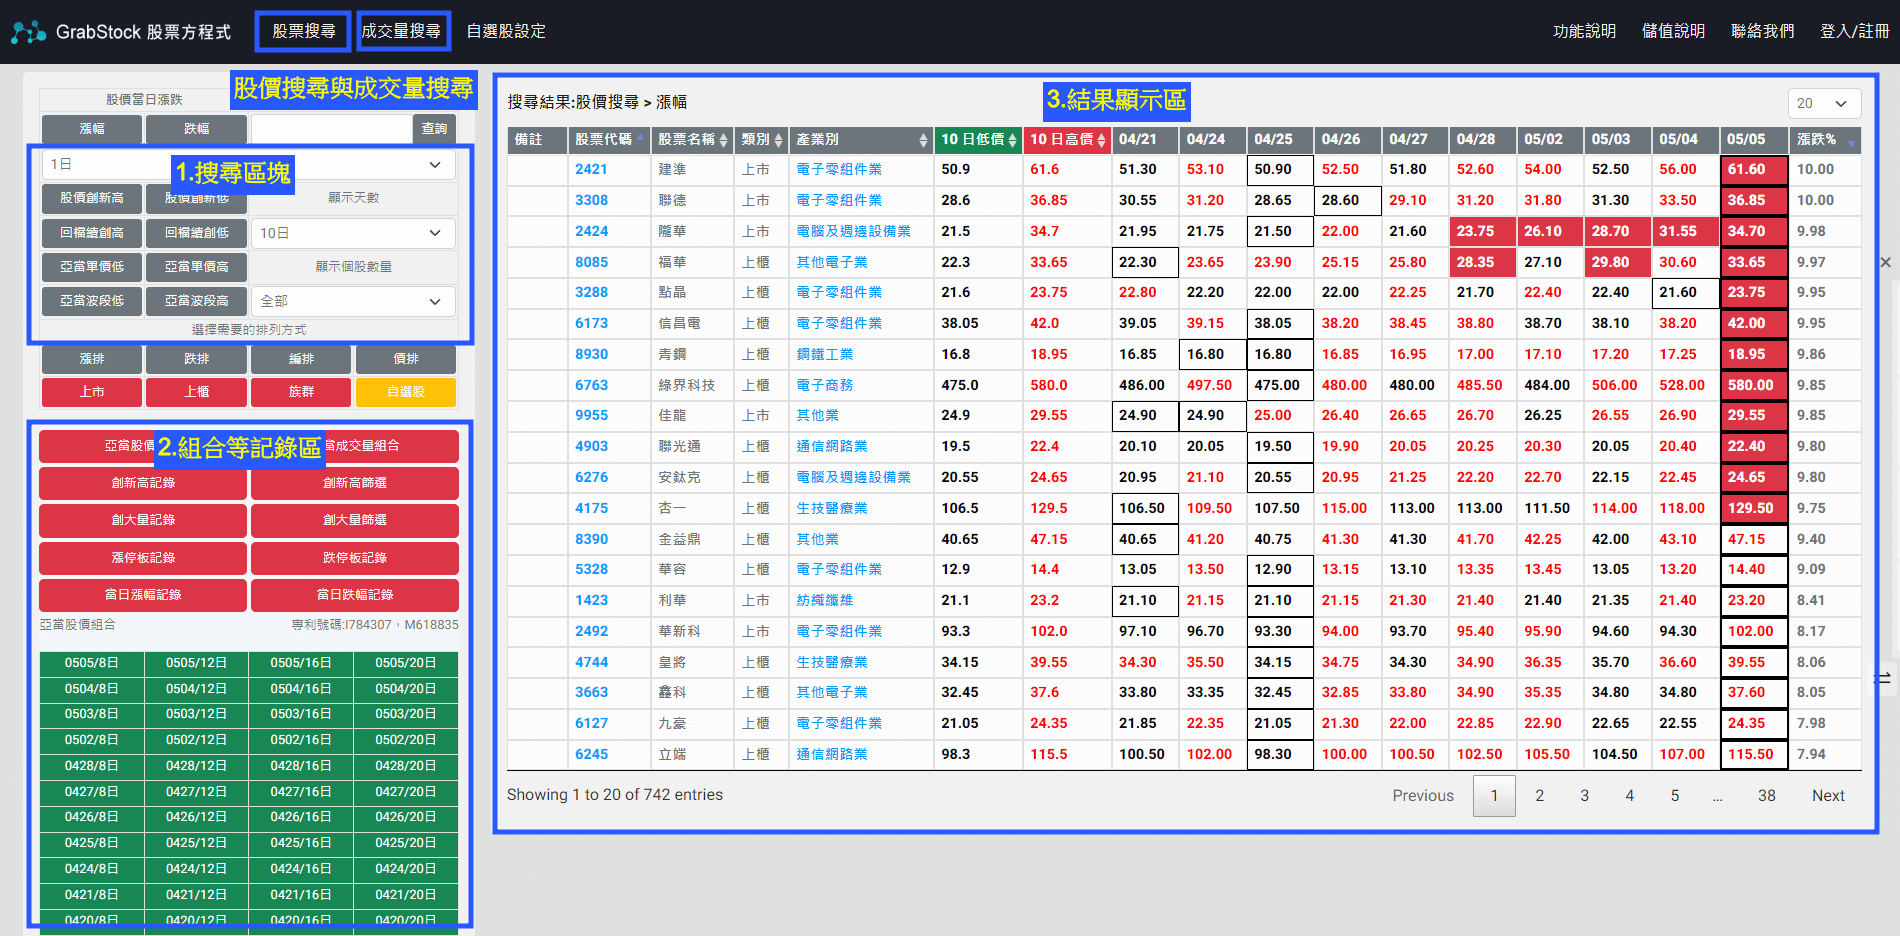Open stock code 6763 link
Screen dimensions: 1900x936
[x=591, y=385]
